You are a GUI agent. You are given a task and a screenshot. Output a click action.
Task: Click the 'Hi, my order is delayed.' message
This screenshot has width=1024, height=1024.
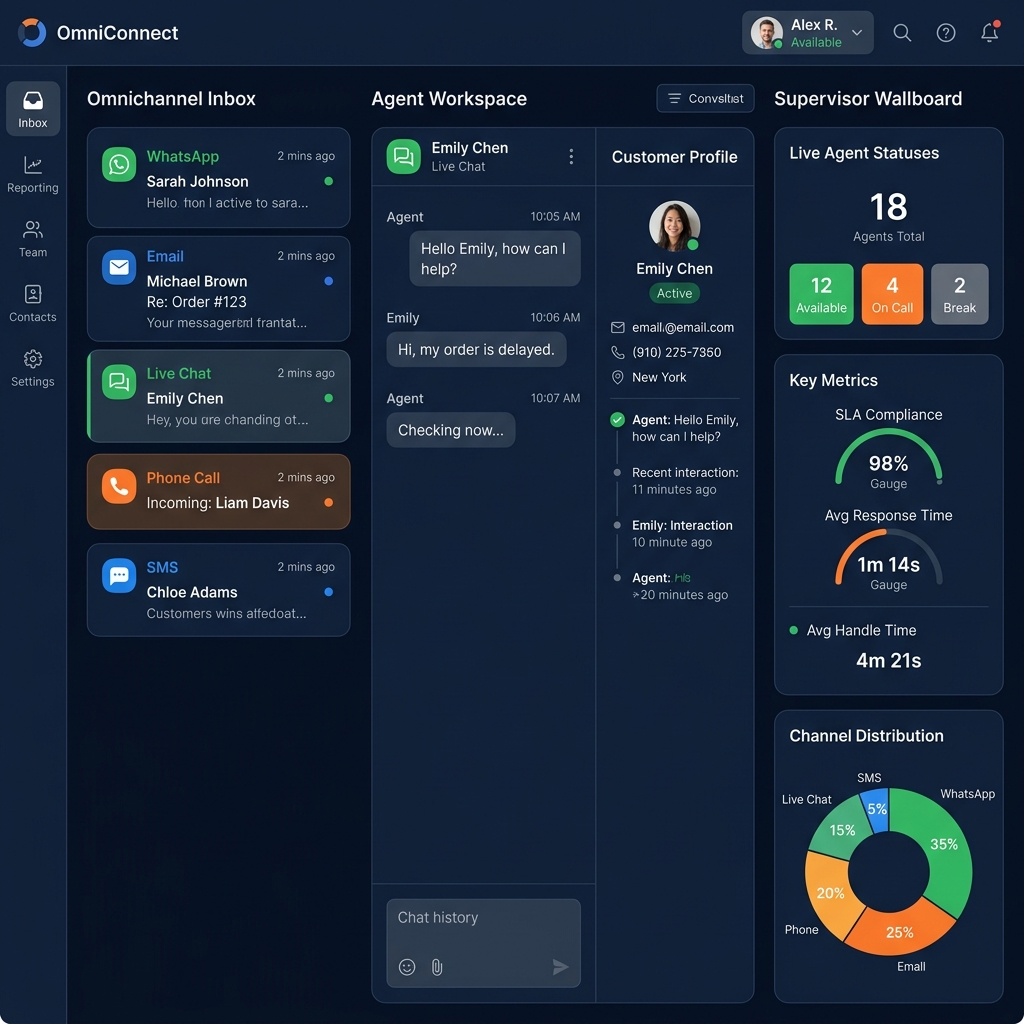pyautogui.click(x=476, y=349)
